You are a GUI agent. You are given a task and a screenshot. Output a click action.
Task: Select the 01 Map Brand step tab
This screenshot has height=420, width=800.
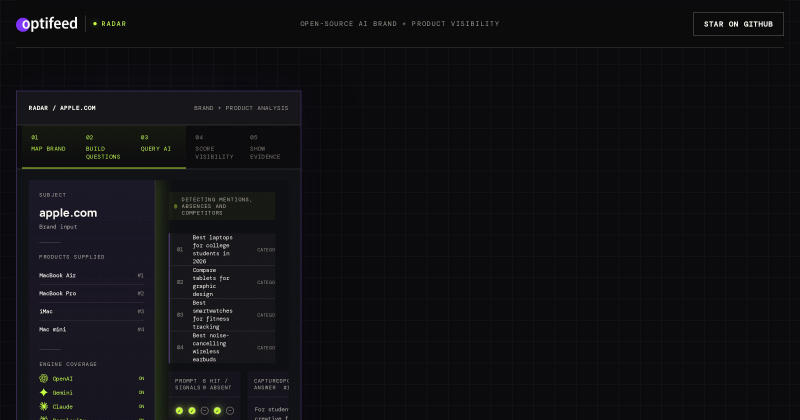coord(49,147)
